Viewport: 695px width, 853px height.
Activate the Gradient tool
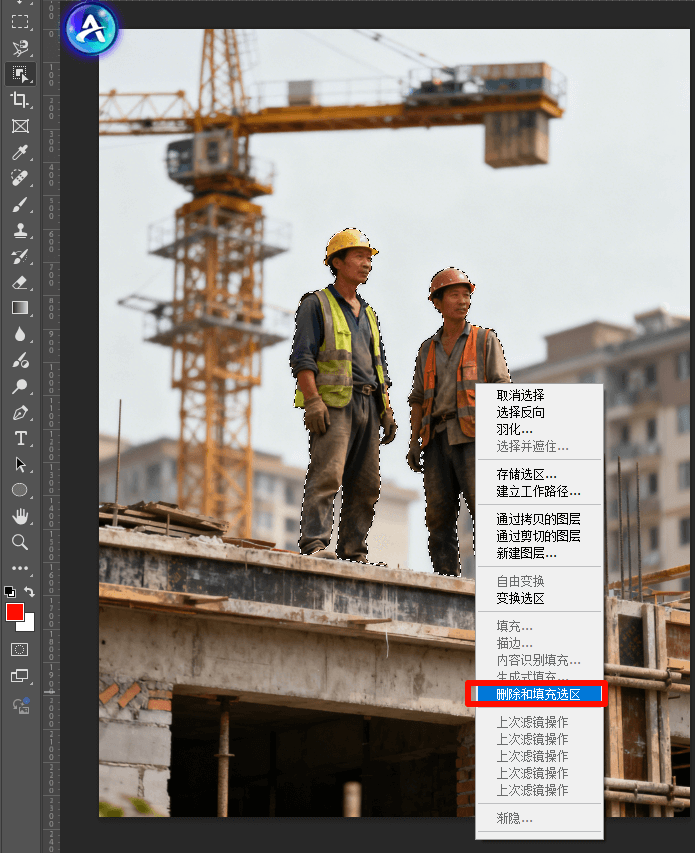(19, 308)
